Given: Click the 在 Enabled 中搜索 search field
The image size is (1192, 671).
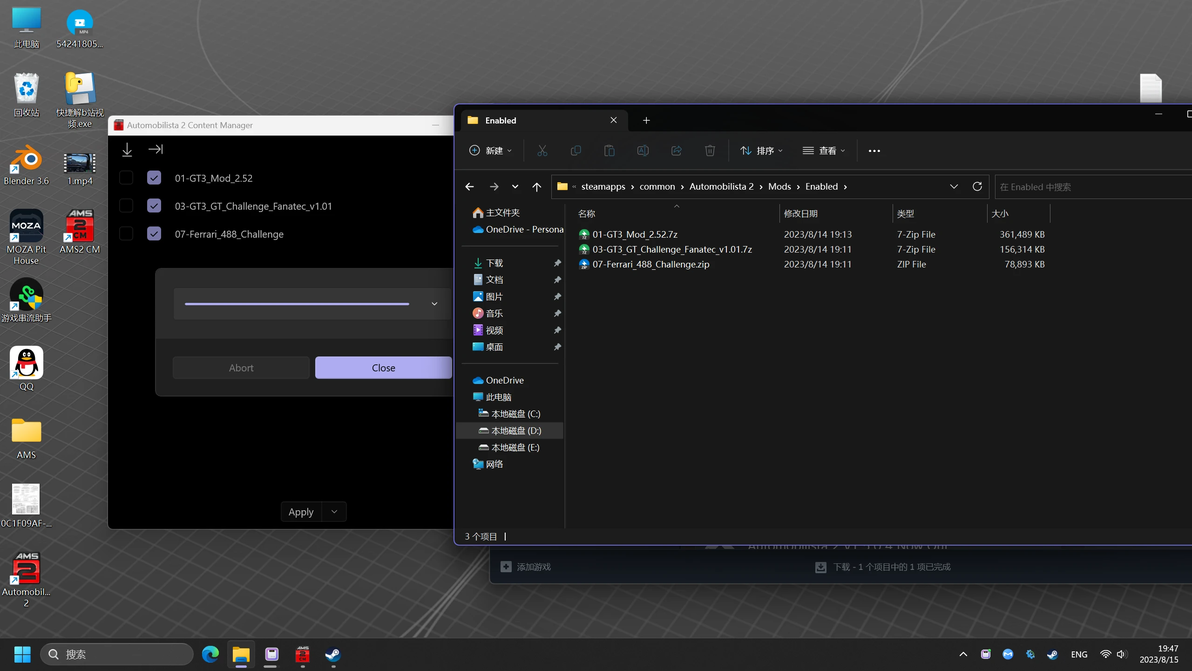Looking at the screenshot, I should pos(1090,187).
